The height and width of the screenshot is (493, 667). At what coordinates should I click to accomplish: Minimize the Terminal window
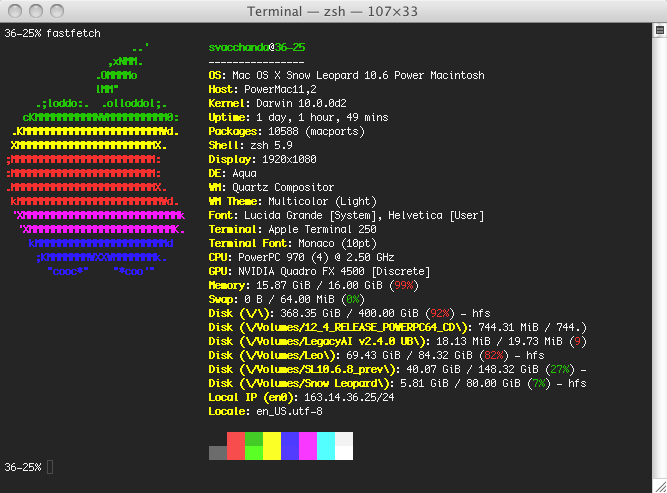point(36,11)
